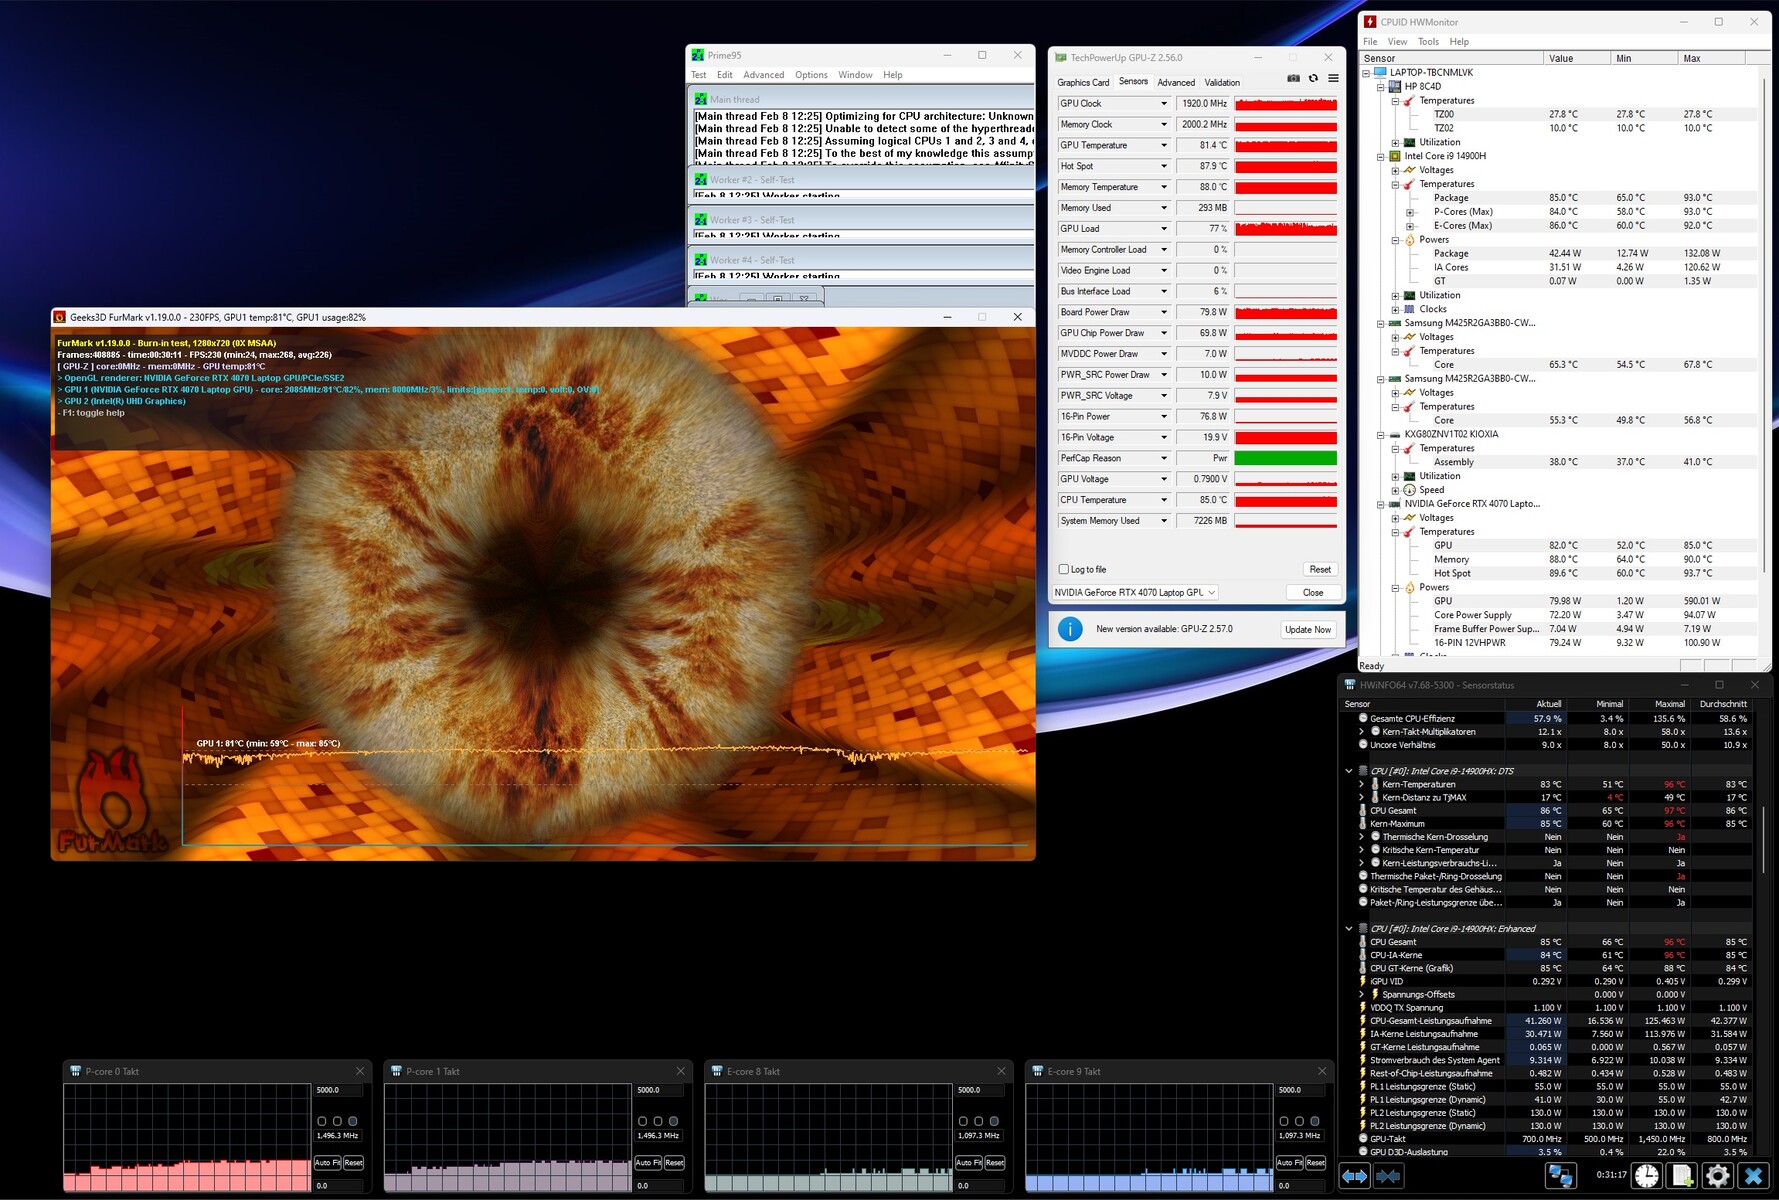Screen dimensions: 1779x1200
Task: Select first radio button in E-core 9 graph
Action: point(1284,1121)
